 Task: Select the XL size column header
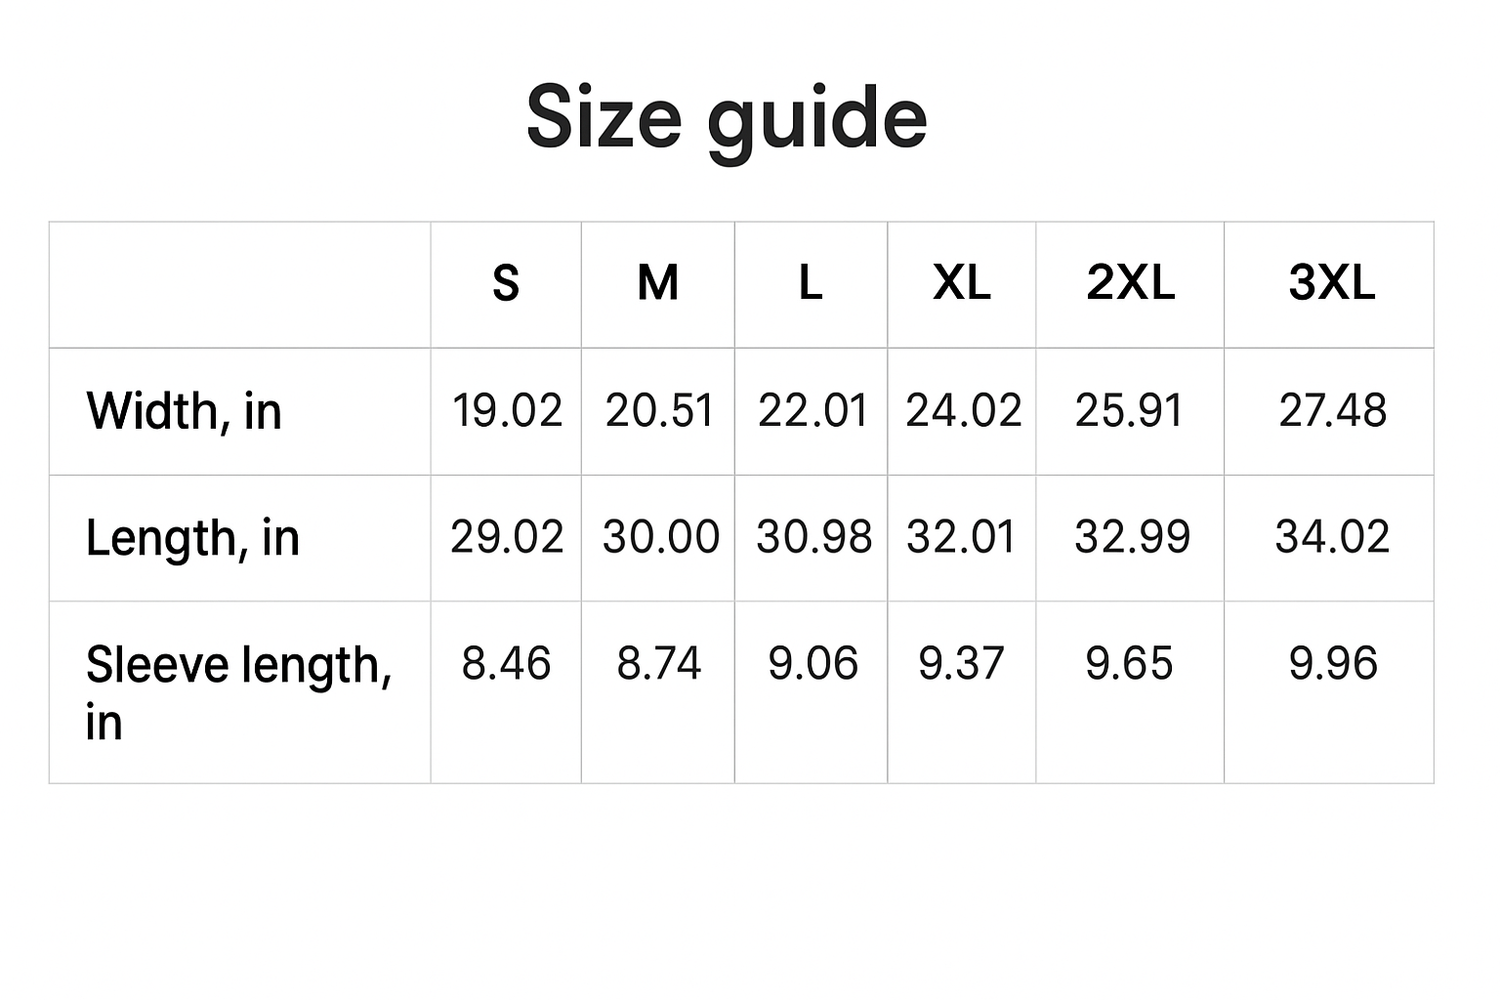961,283
